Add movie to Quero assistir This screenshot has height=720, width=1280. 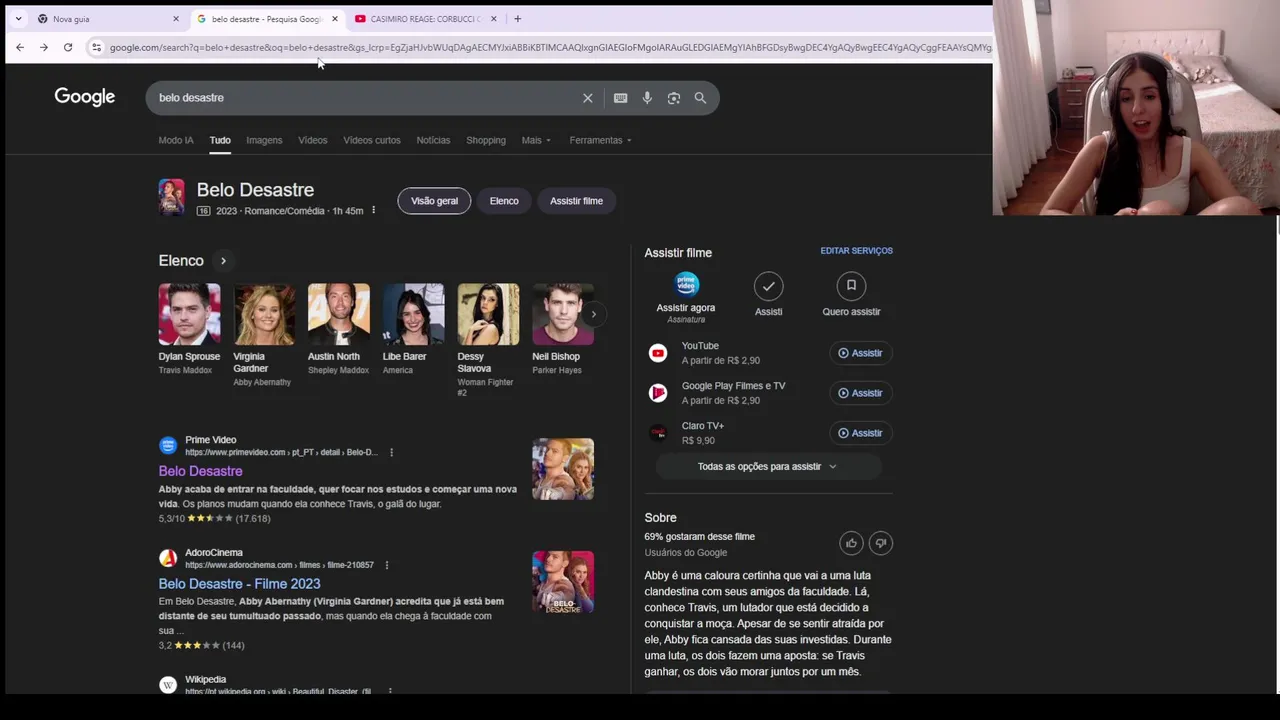pyautogui.click(x=851, y=286)
